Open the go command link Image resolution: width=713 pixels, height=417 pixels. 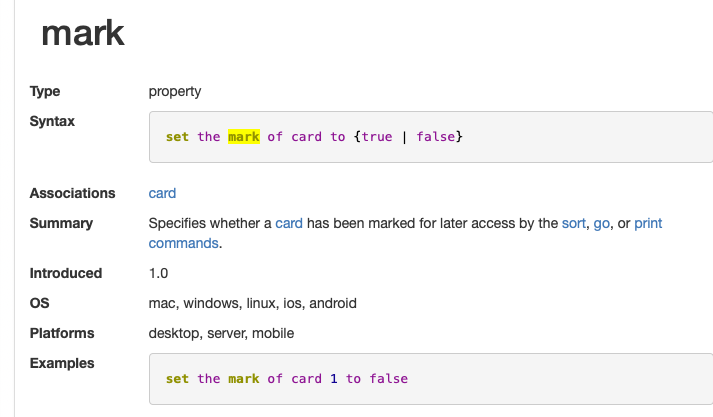[x=602, y=223]
